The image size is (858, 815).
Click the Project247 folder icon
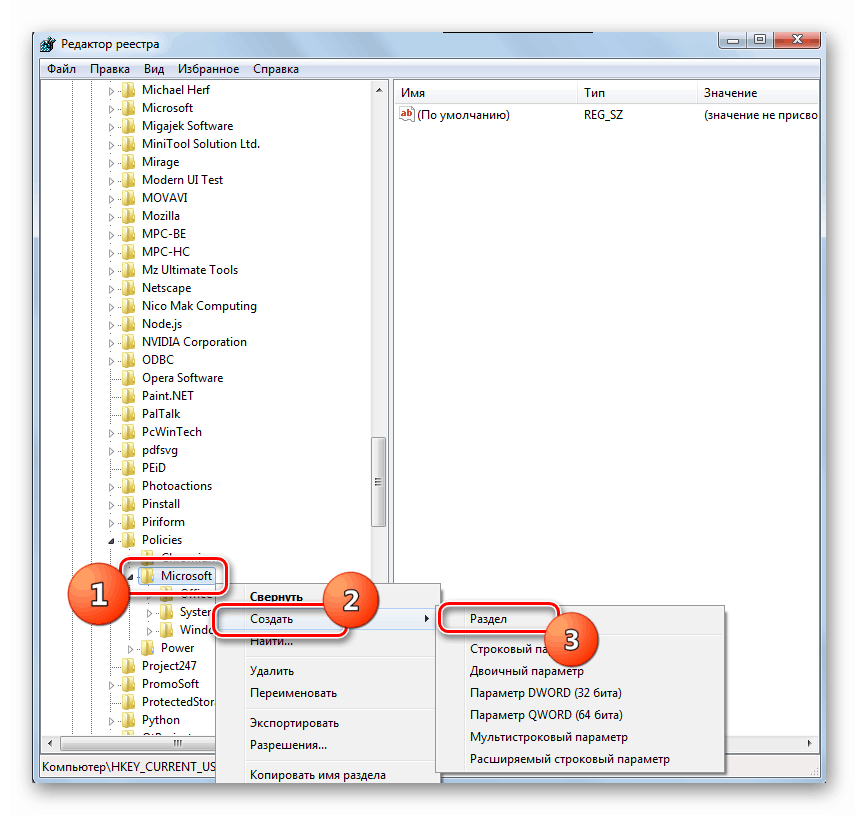(128, 666)
